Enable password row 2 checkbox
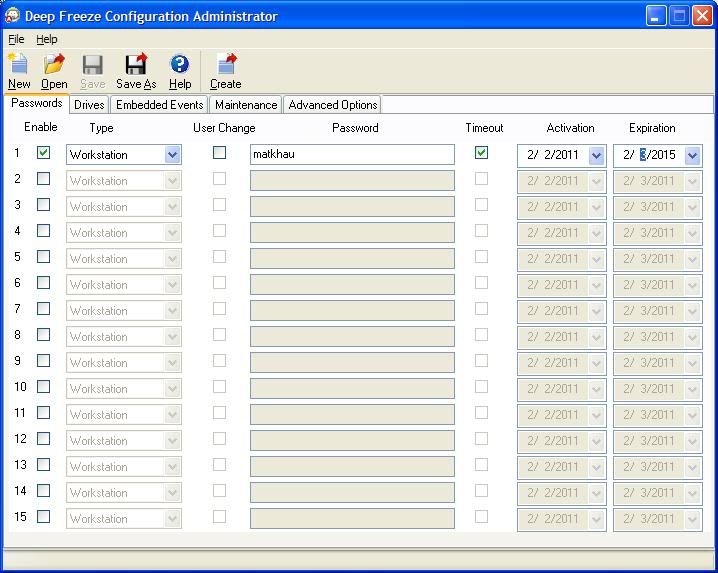The width and height of the screenshot is (718, 573). (x=44, y=179)
